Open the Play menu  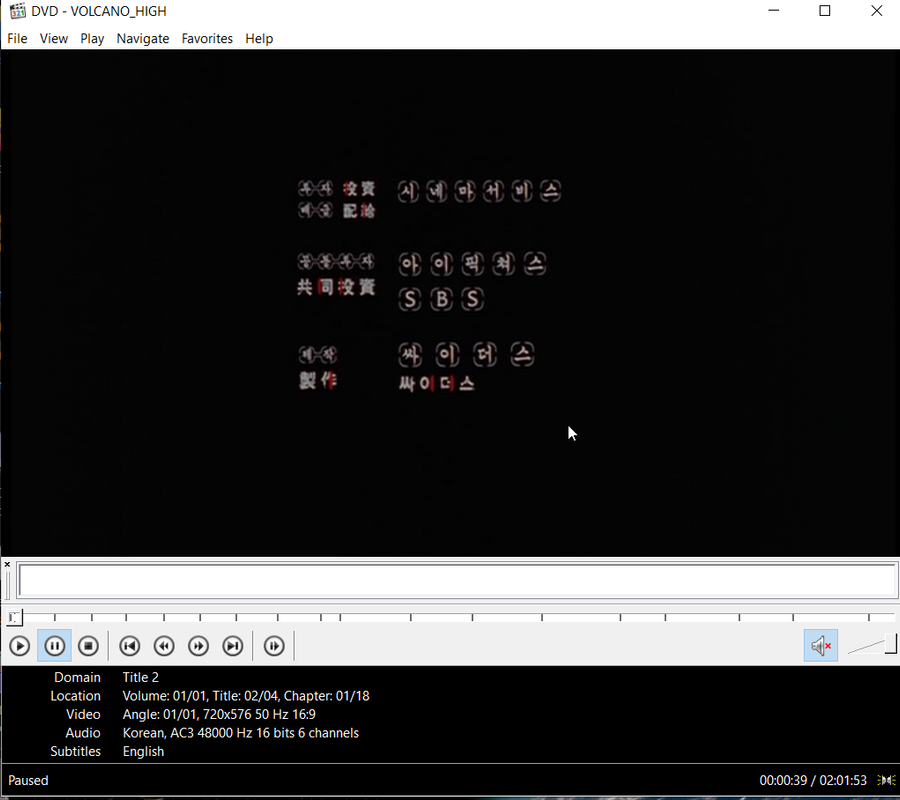(x=92, y=38)
